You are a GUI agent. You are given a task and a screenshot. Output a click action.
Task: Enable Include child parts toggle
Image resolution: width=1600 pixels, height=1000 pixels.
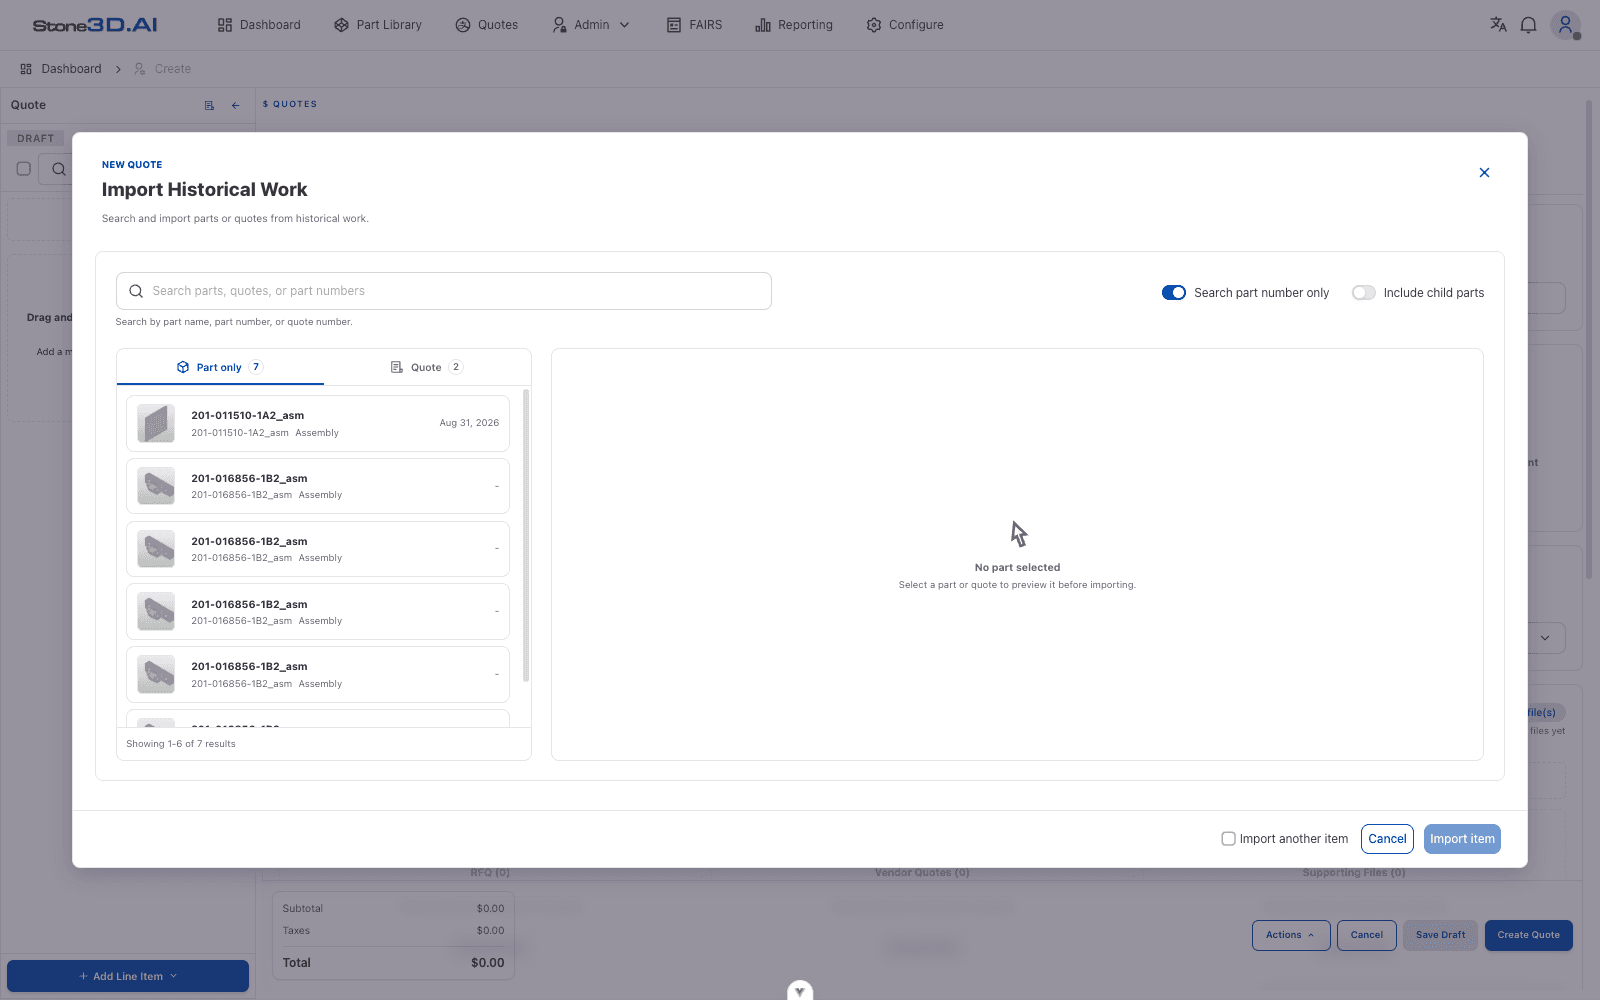click(1364, 293)
